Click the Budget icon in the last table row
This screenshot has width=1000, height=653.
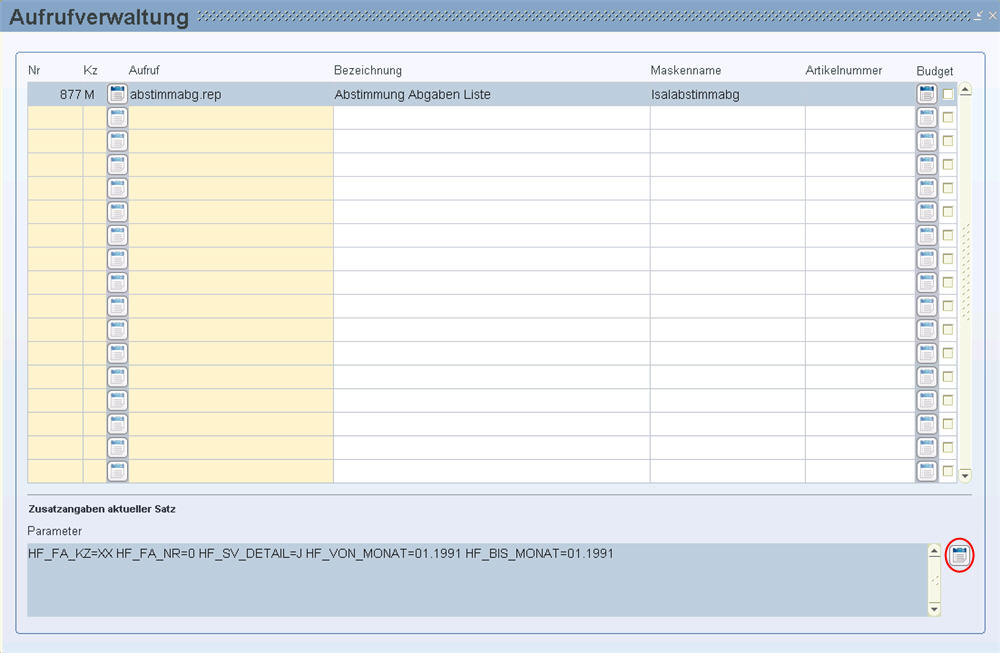point(927,471)
